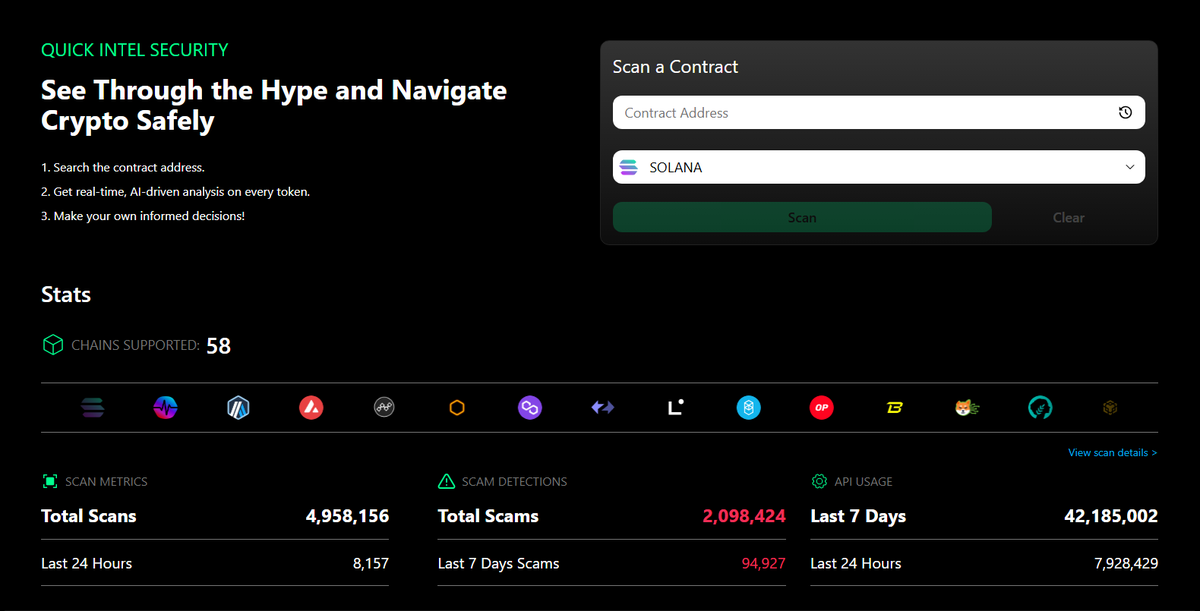Click the Last 24 Hours scans value 8,157
This screenshot has width=1200, height=611.
[371, 564]
